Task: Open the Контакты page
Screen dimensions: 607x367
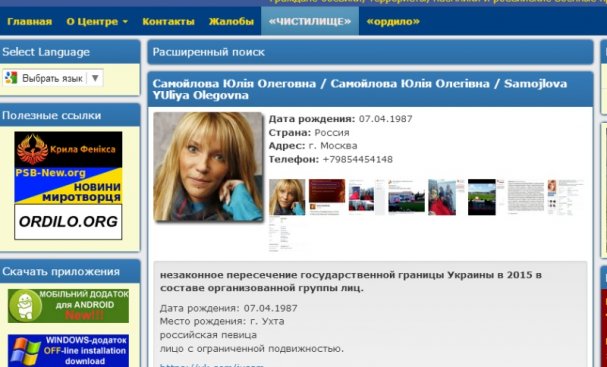Action: (x=168, y=21)
